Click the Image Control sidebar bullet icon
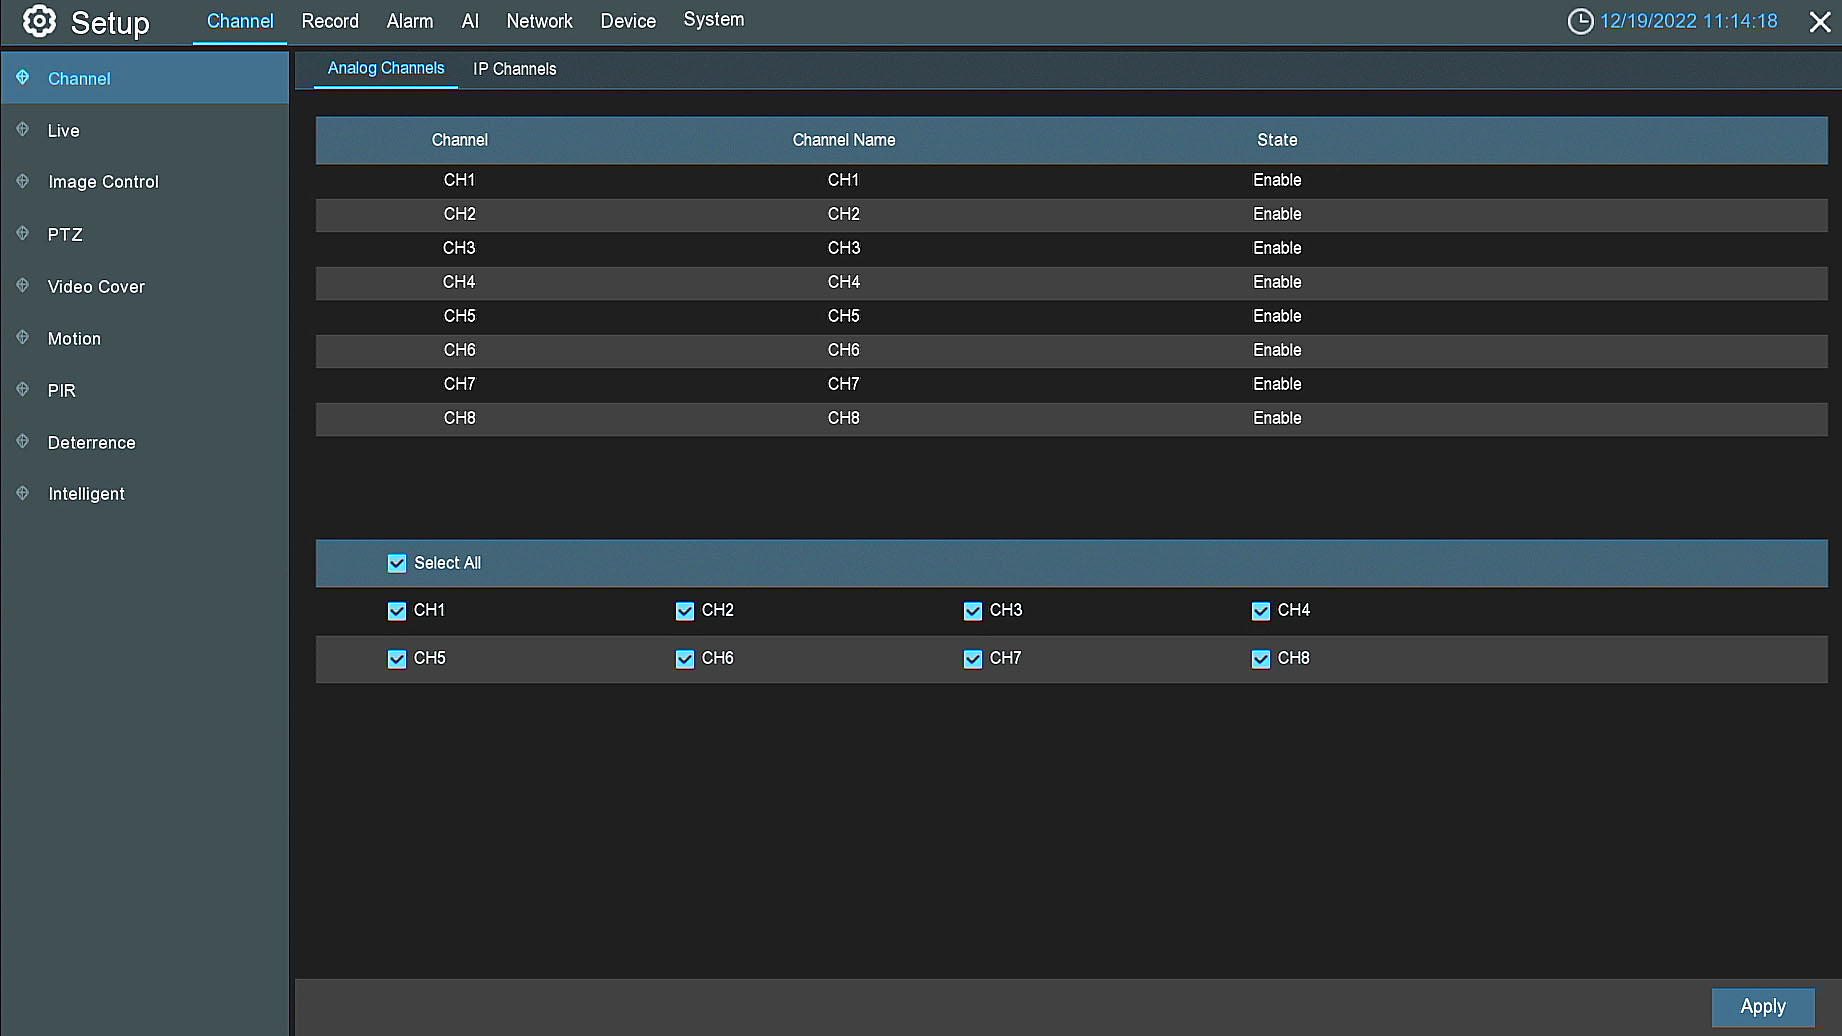The height and width of the screenshot is (1036, 1842). click(x=22, y=181)
